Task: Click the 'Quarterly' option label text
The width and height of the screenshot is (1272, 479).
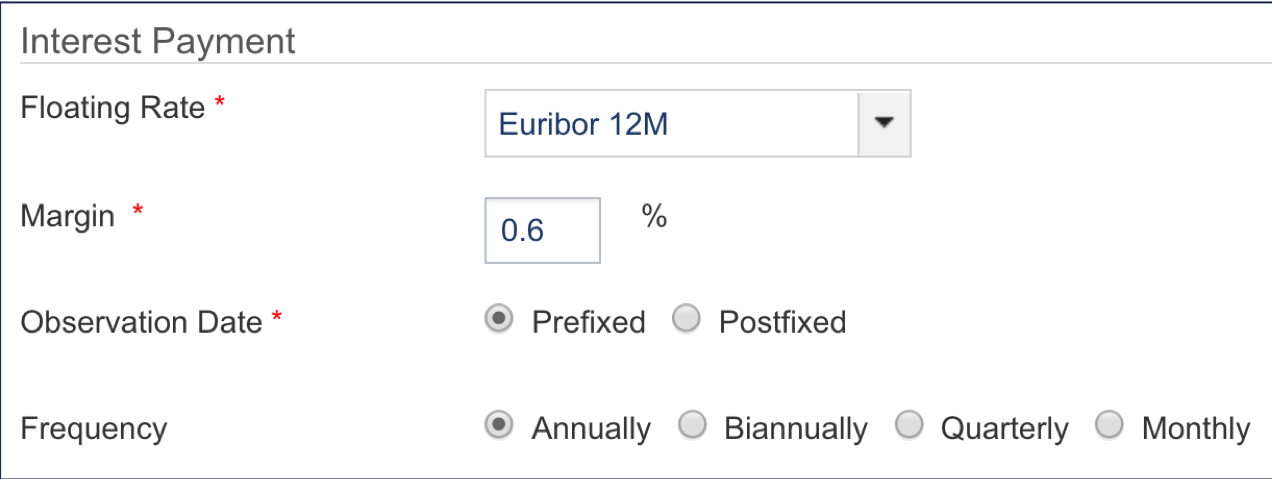Action: click(1004, 429)
